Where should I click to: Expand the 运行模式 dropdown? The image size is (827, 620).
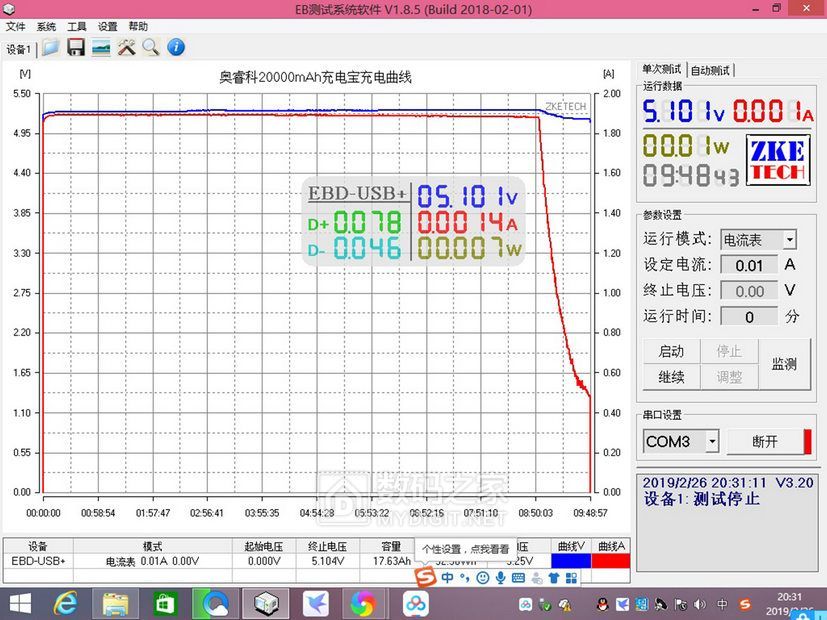(789, 240)
